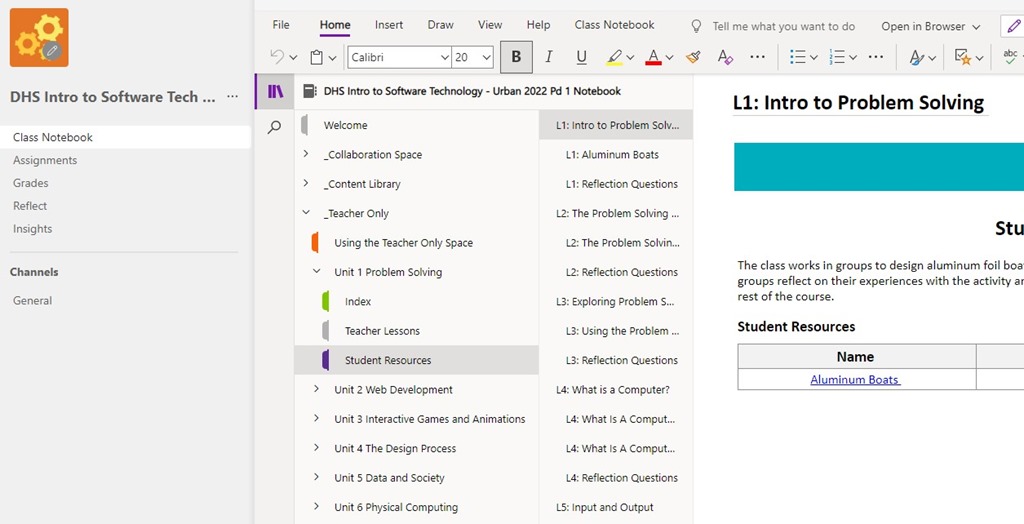Click the bulleted list icon
This screenshot has width=1024, height=524.
coord(797,57)
